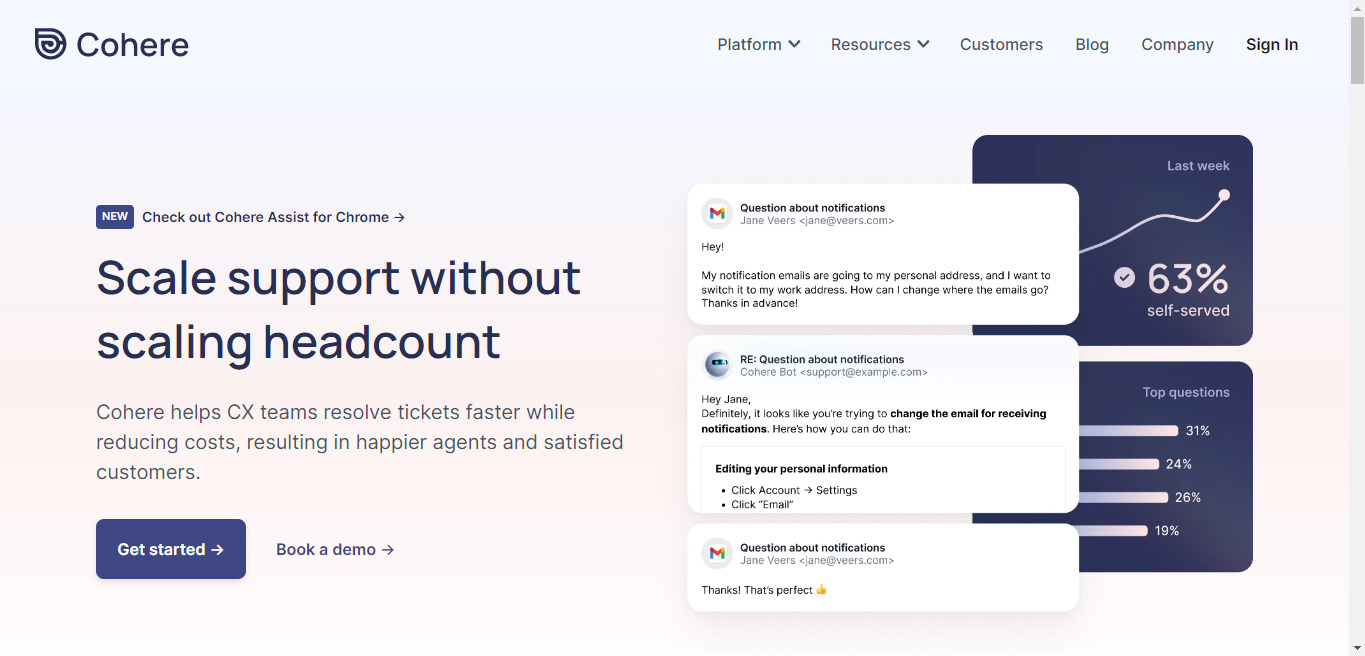Open the Customers page
1365x656 pixels.
tap(1001, 44)
